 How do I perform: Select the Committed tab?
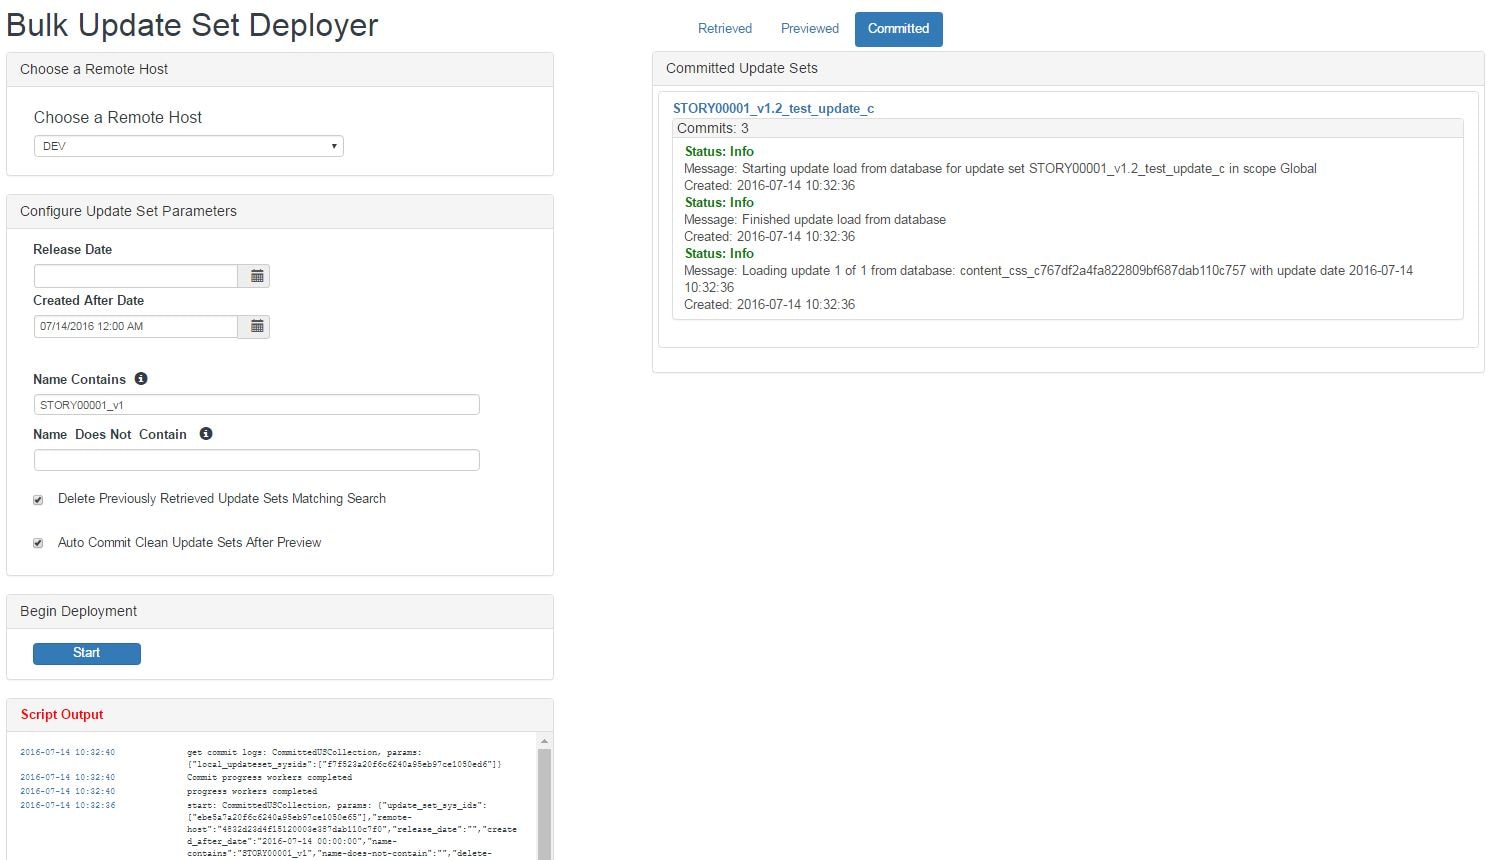tap(897, 29)
